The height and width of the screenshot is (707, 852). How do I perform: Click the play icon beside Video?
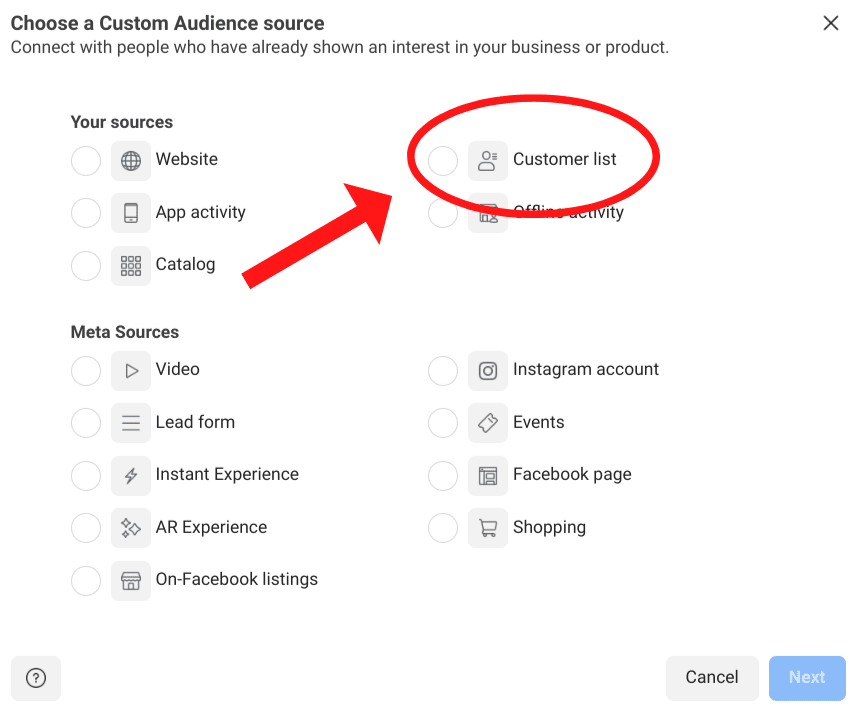(x=131, y=370)
